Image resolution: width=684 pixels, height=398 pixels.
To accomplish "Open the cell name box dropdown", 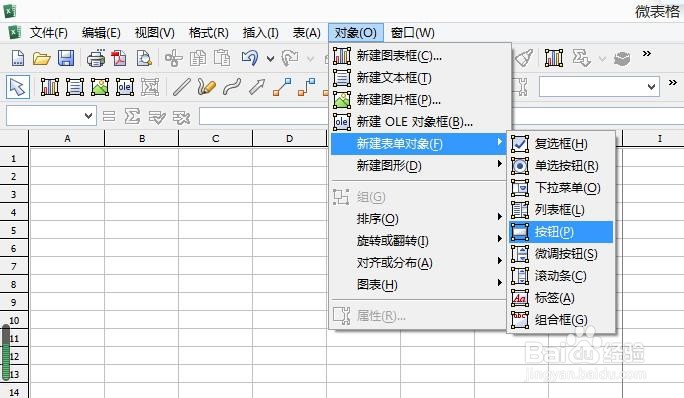I will [x=89, y=116].
